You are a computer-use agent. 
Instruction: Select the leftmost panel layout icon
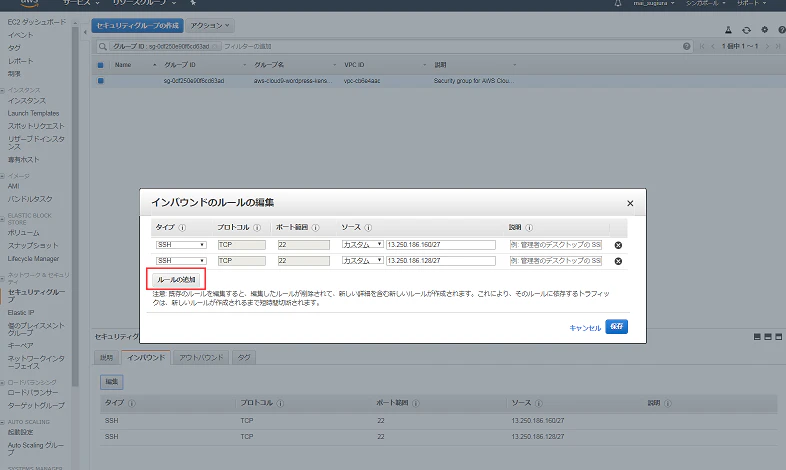[x=757, y=337]
